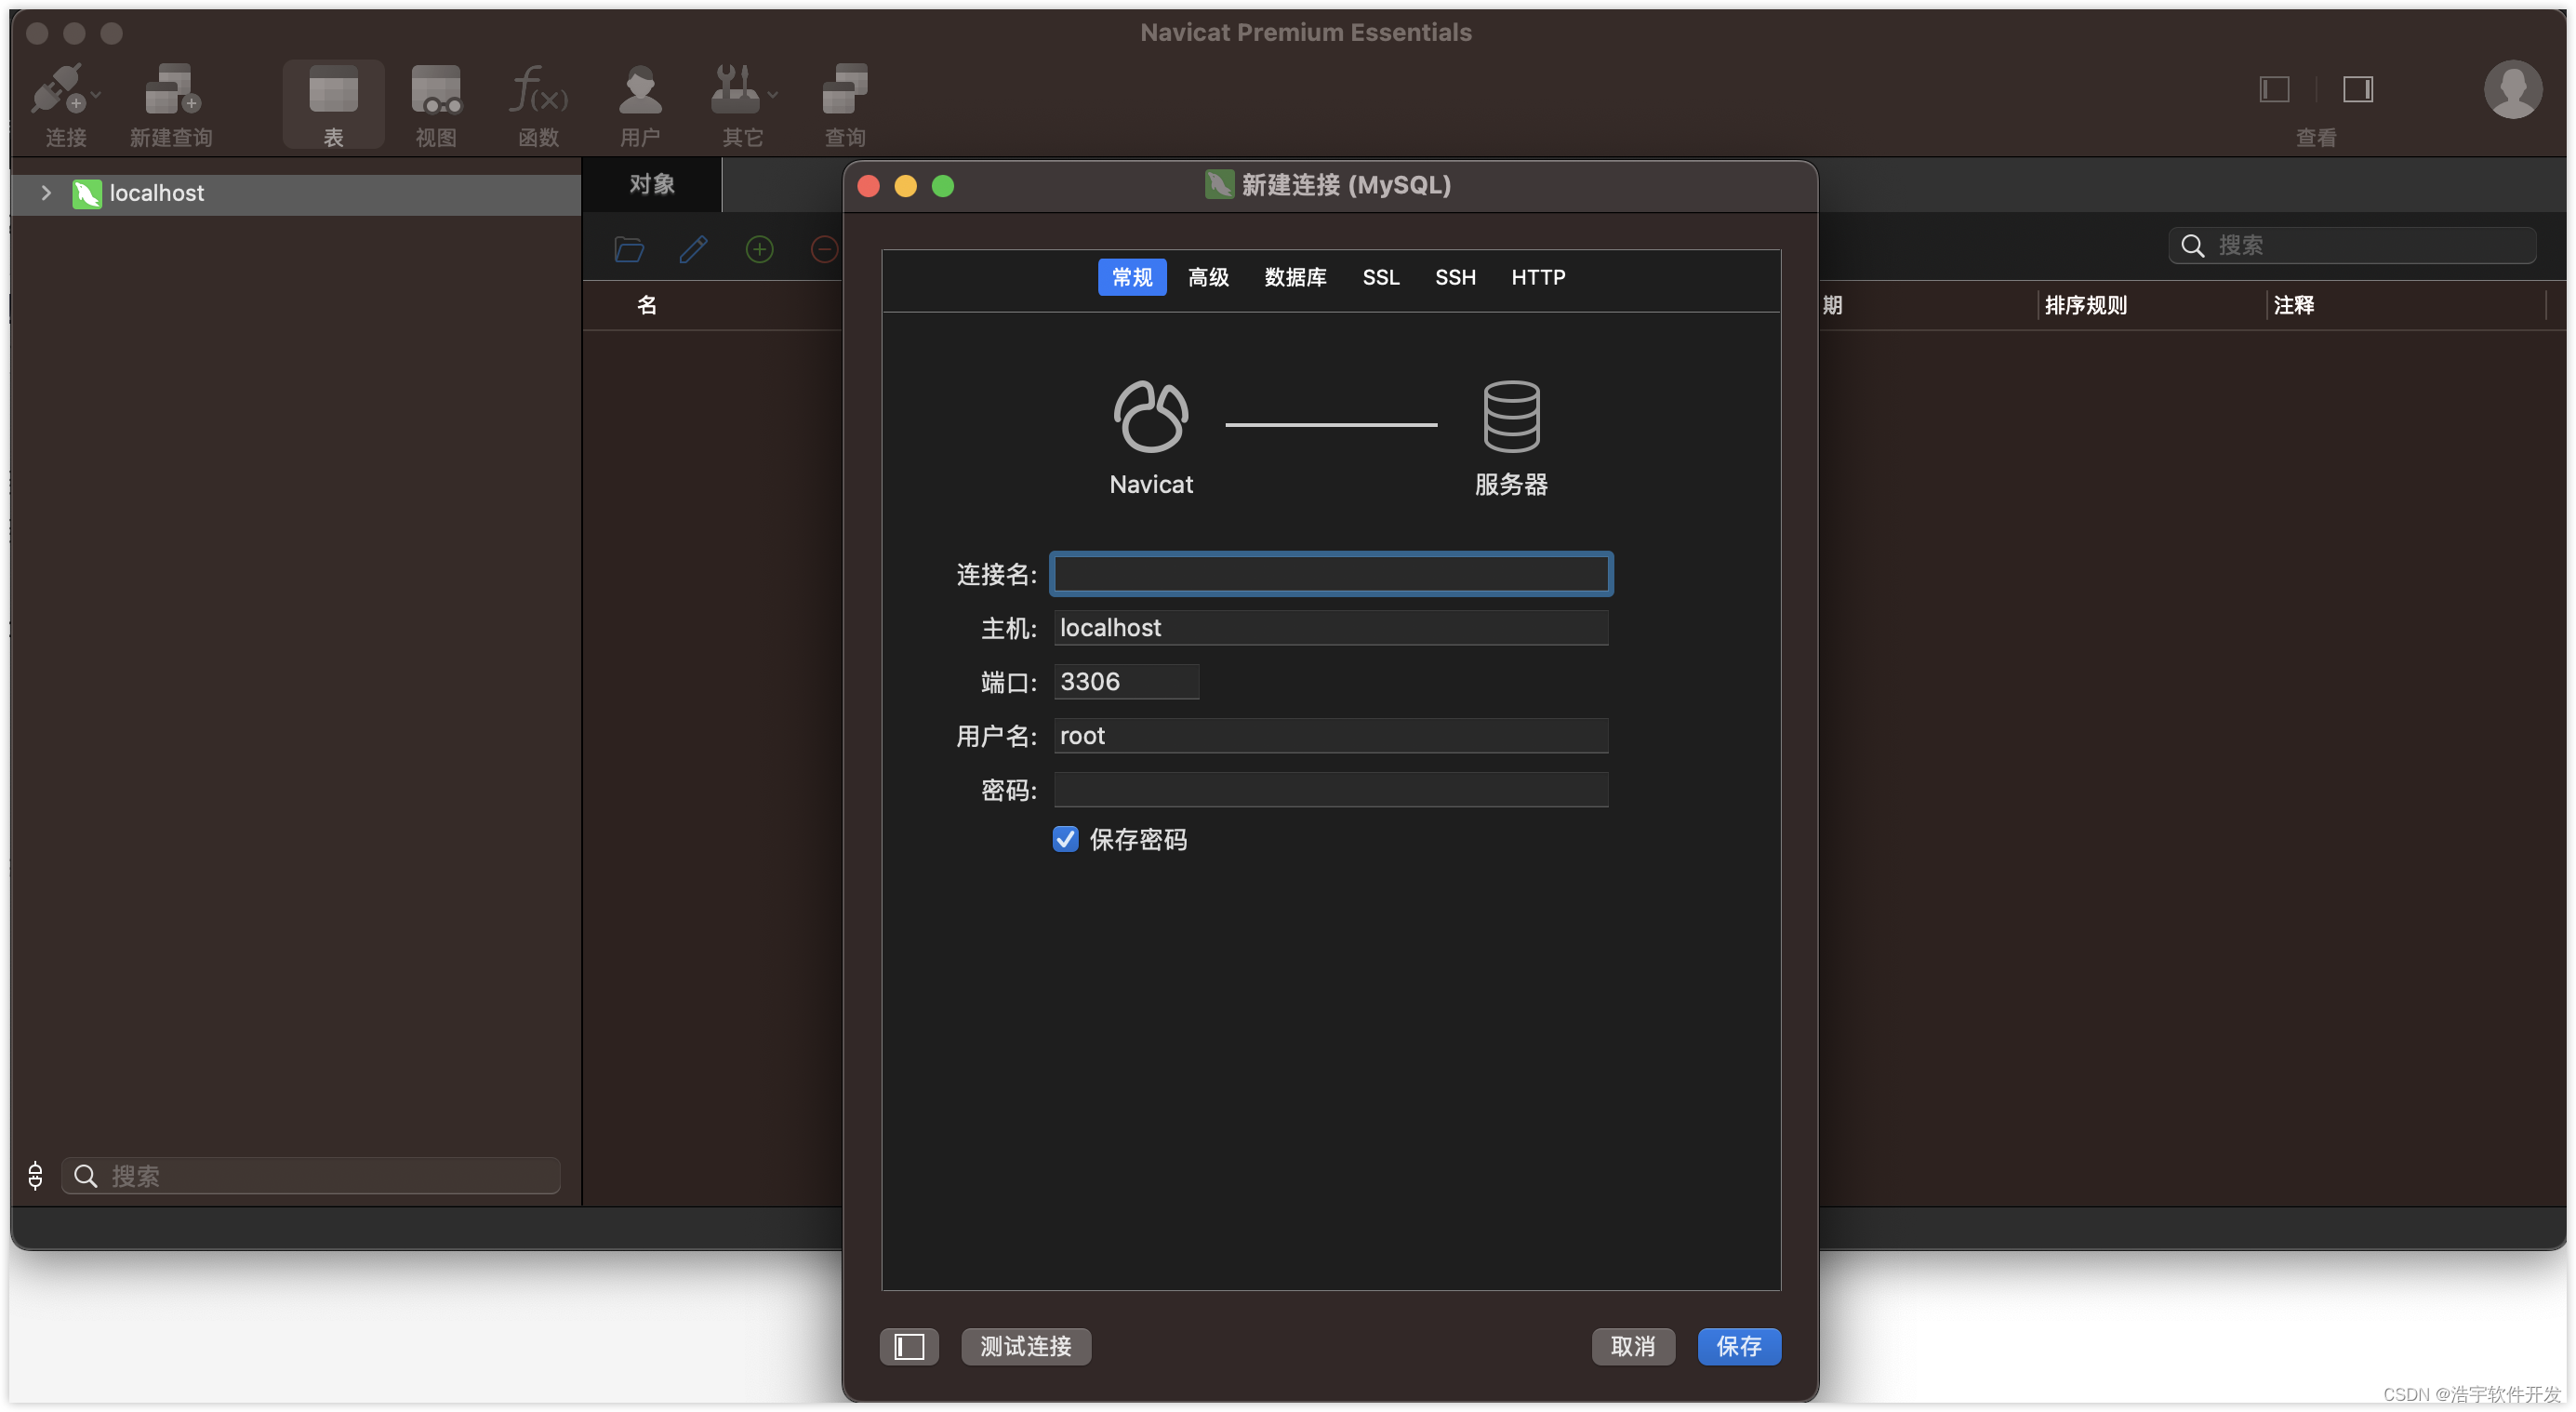Toggle the Save Password (保存密码) checkbox
The image size is (2576, 1412).
pyautogui.click(x=1065, y=839)
